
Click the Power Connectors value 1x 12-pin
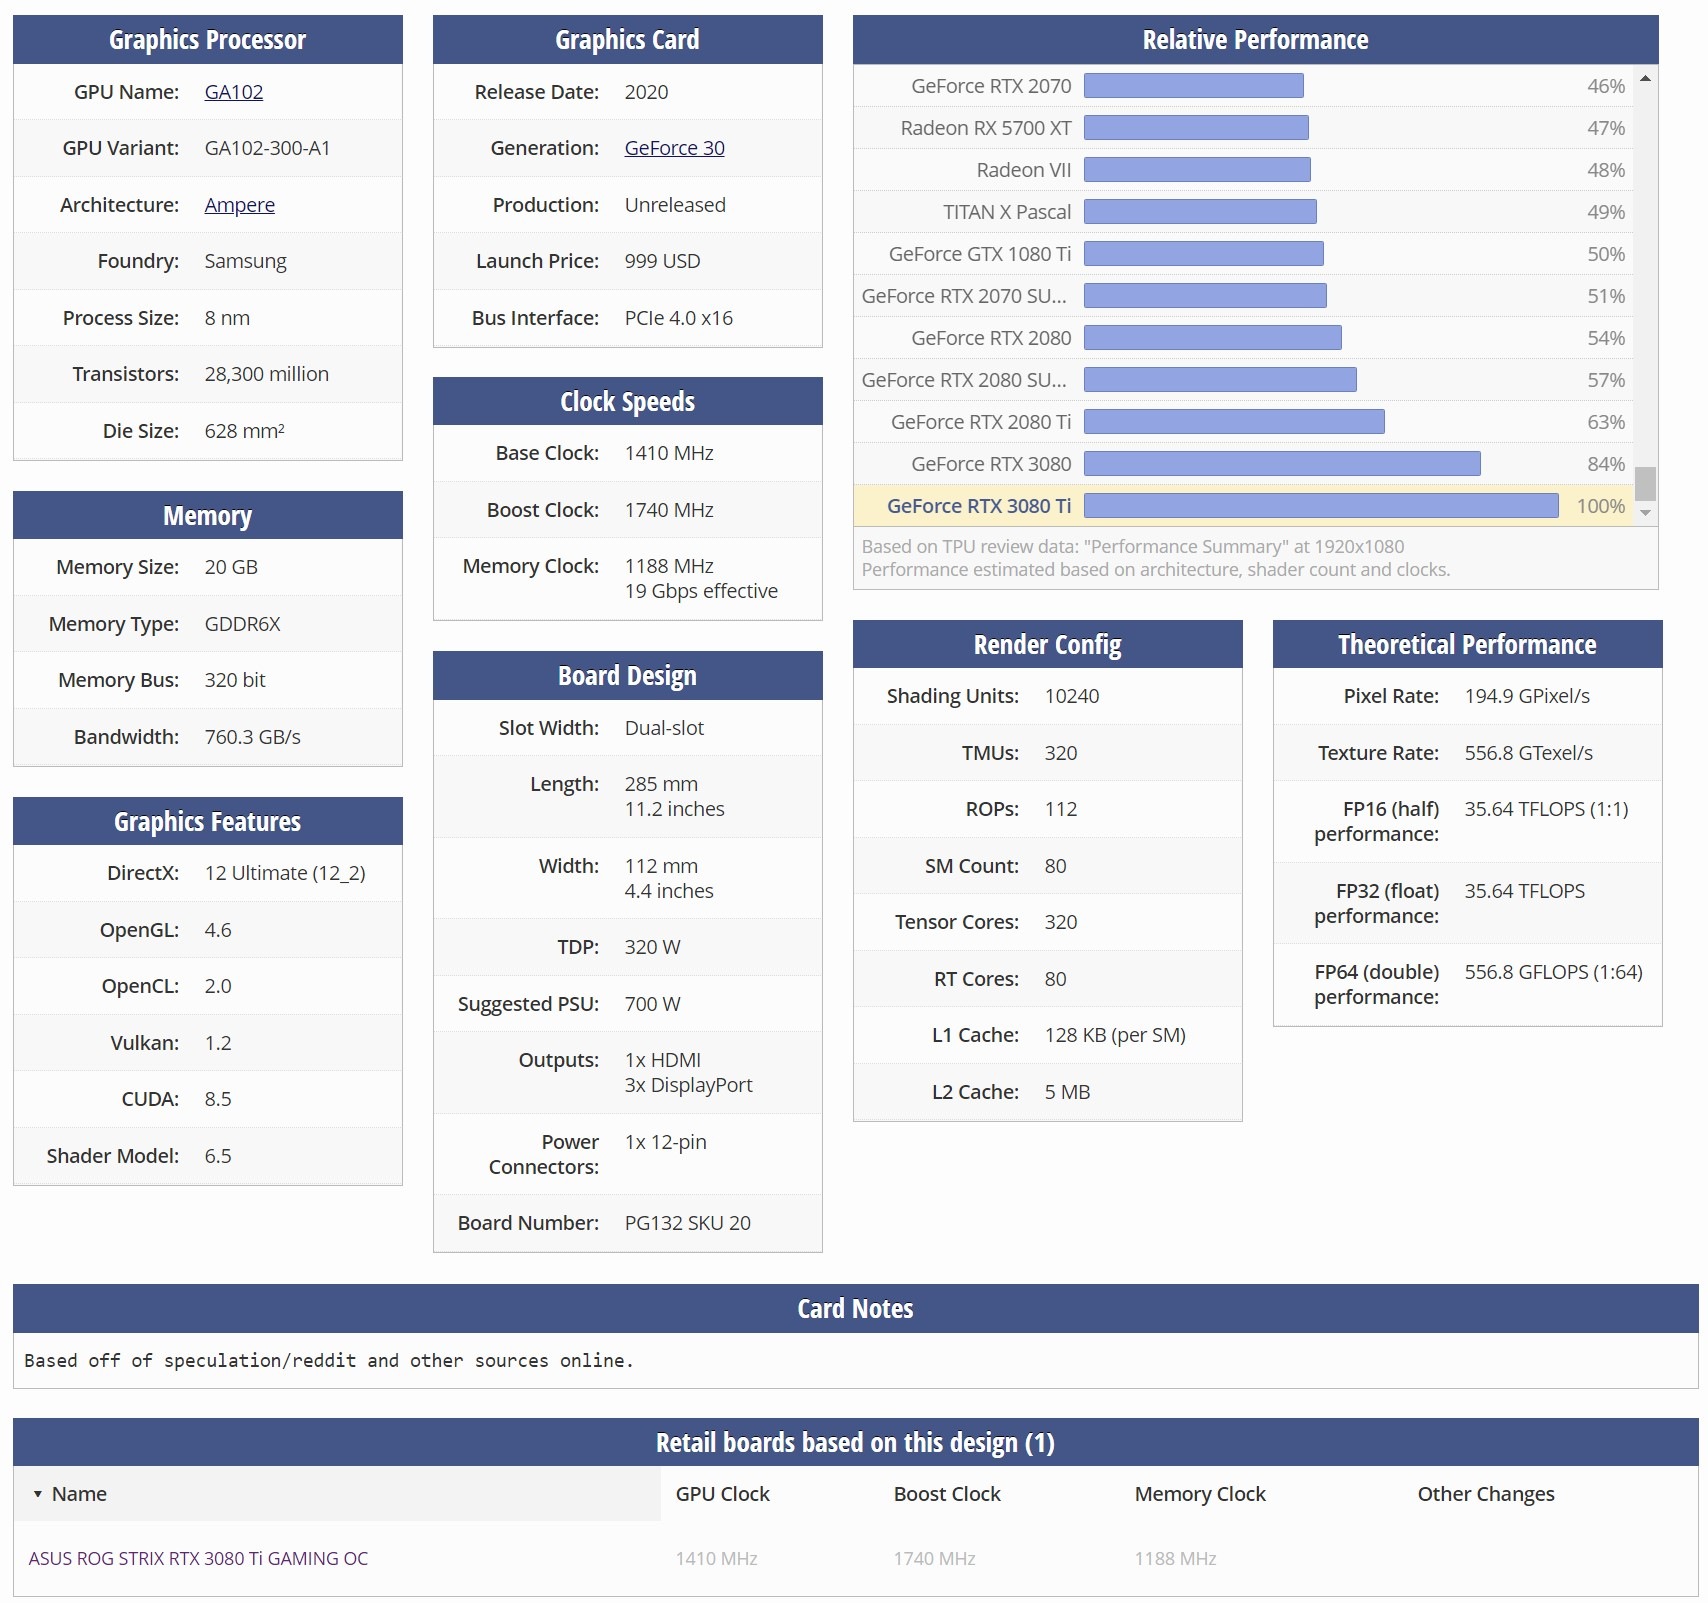(x=665, y=1142)
